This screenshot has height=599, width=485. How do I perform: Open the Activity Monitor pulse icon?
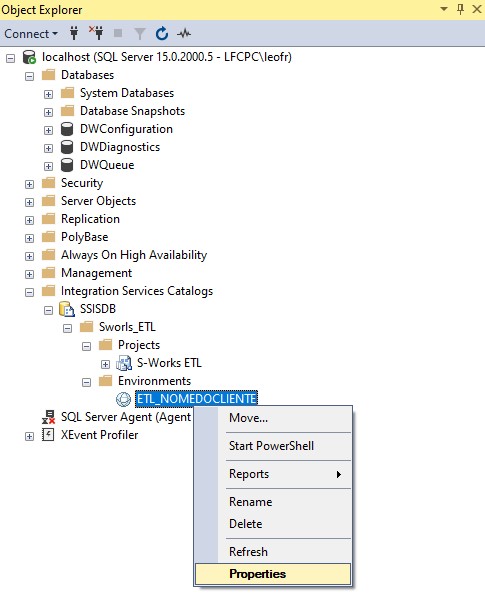[x=184, y=34]
